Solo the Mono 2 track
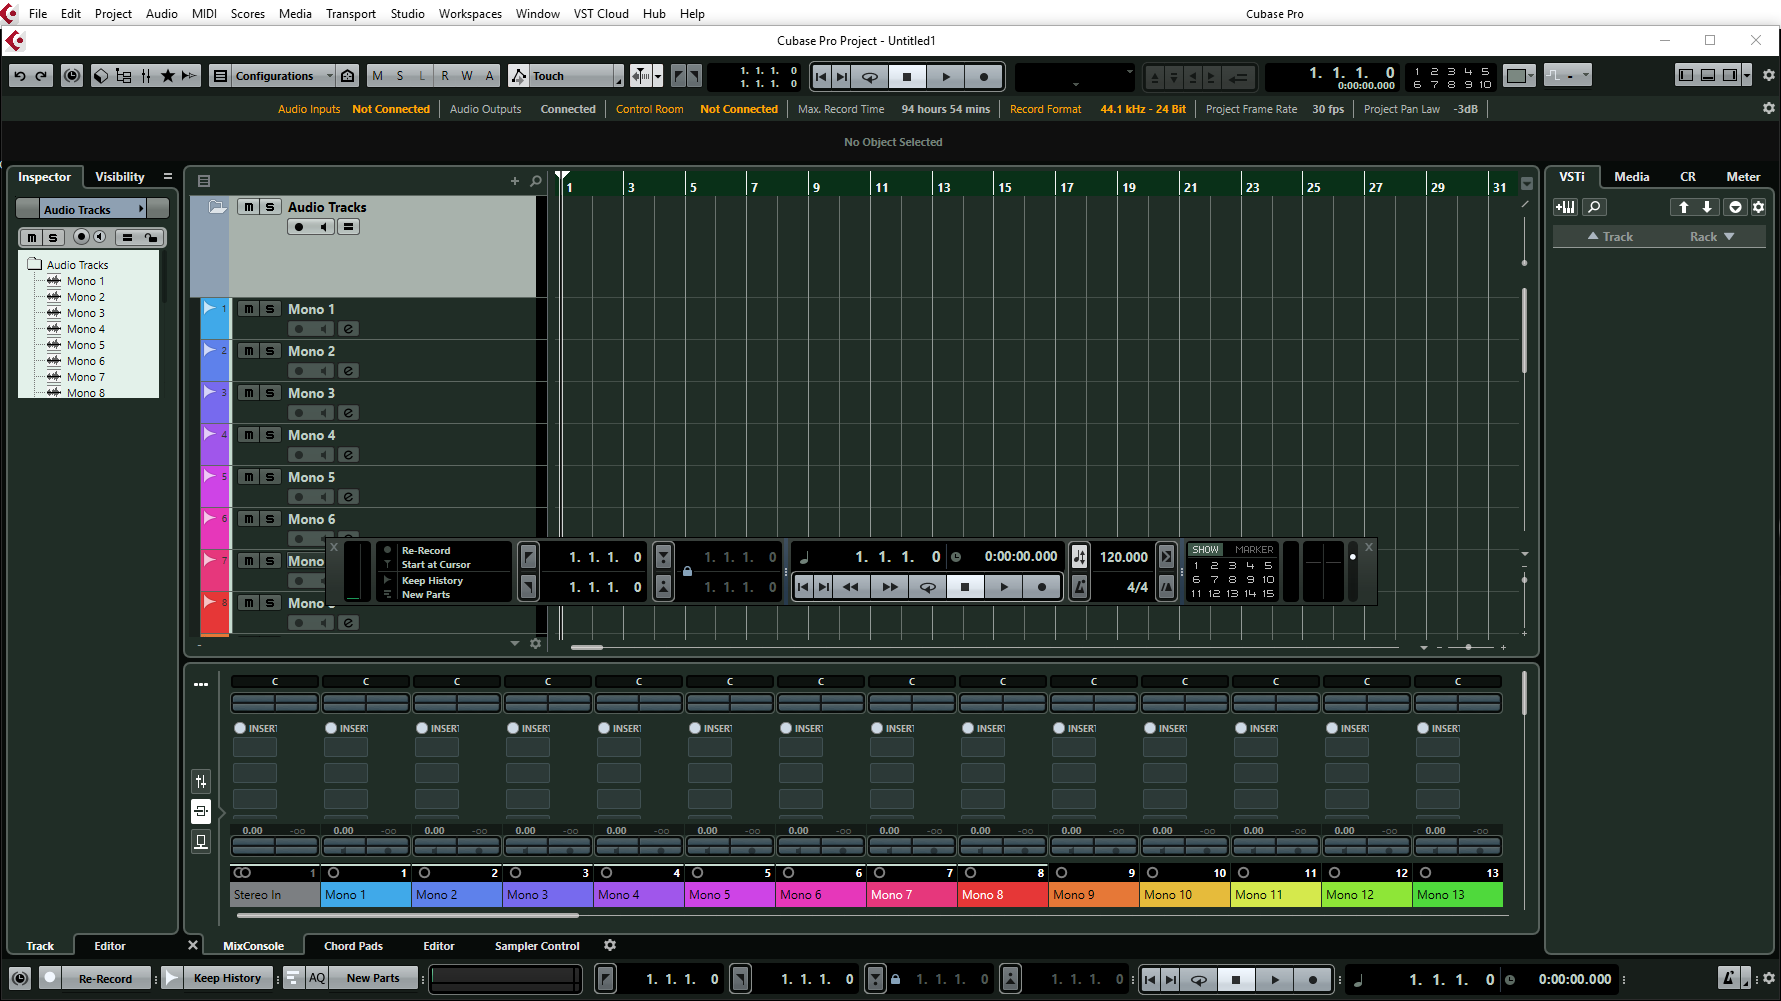 click(270, 351)
